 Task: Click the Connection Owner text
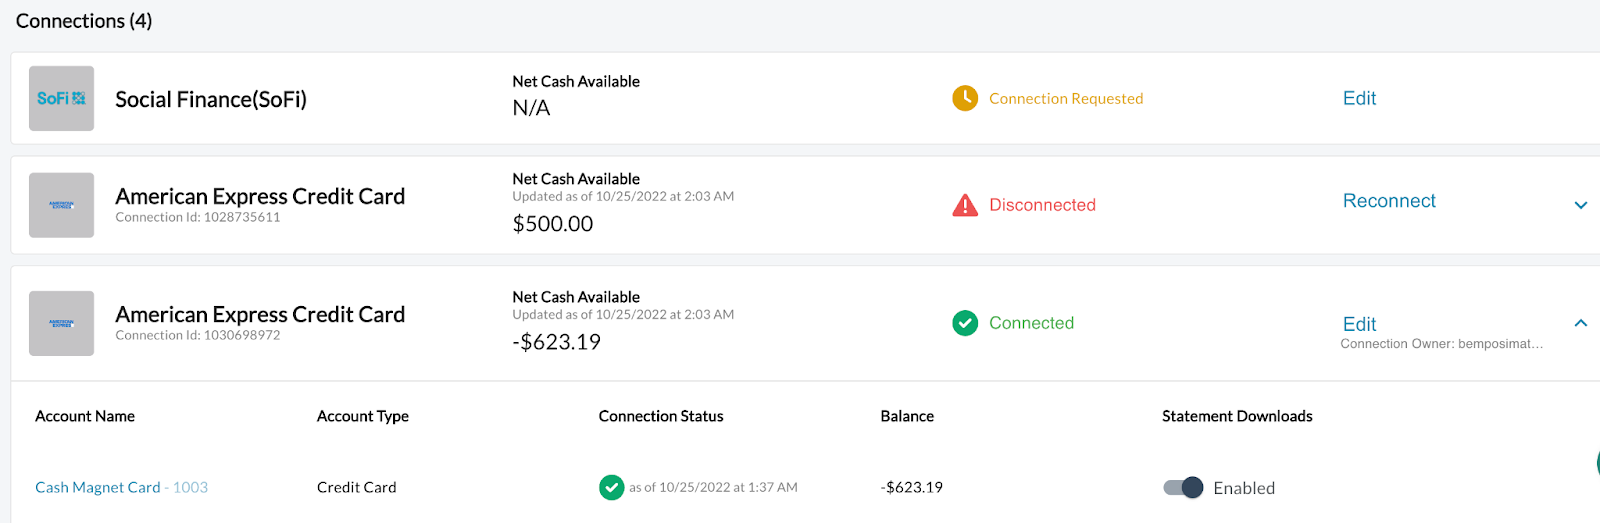pos(1441,344)
